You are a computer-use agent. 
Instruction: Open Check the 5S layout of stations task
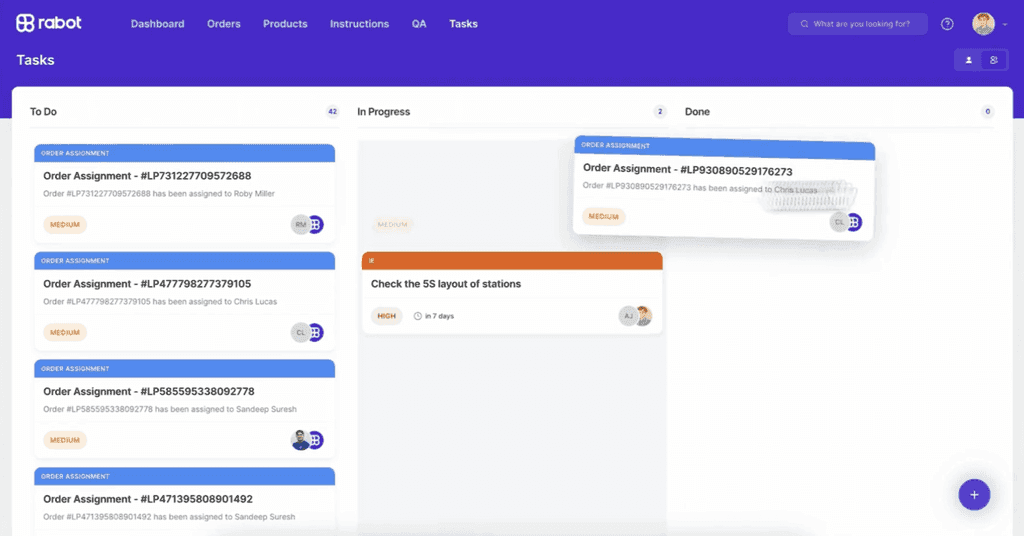(446, 284)
